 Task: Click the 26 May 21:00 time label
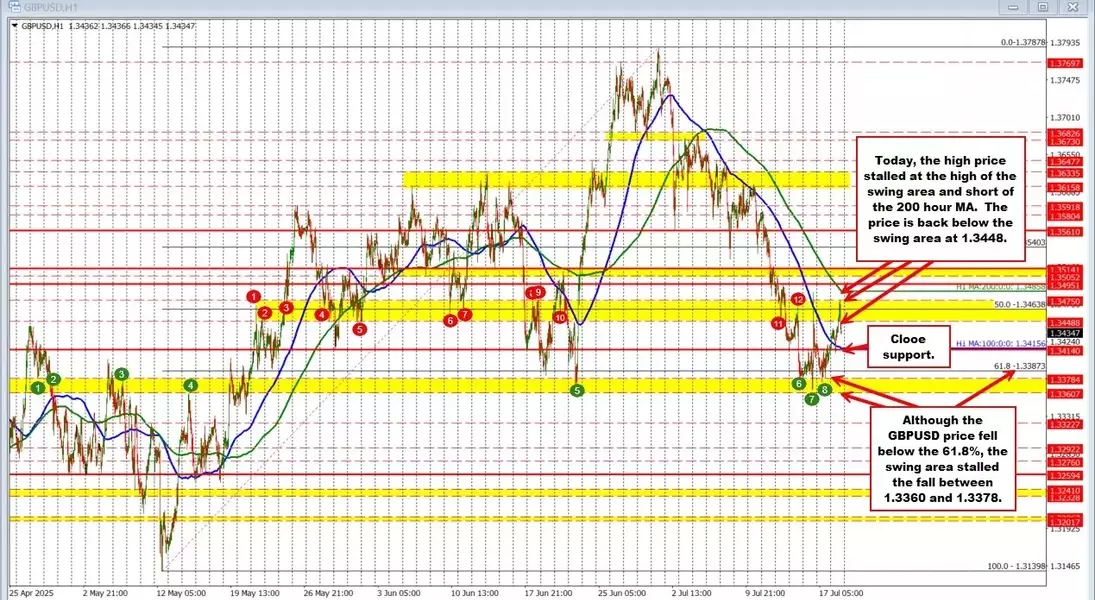330,593
